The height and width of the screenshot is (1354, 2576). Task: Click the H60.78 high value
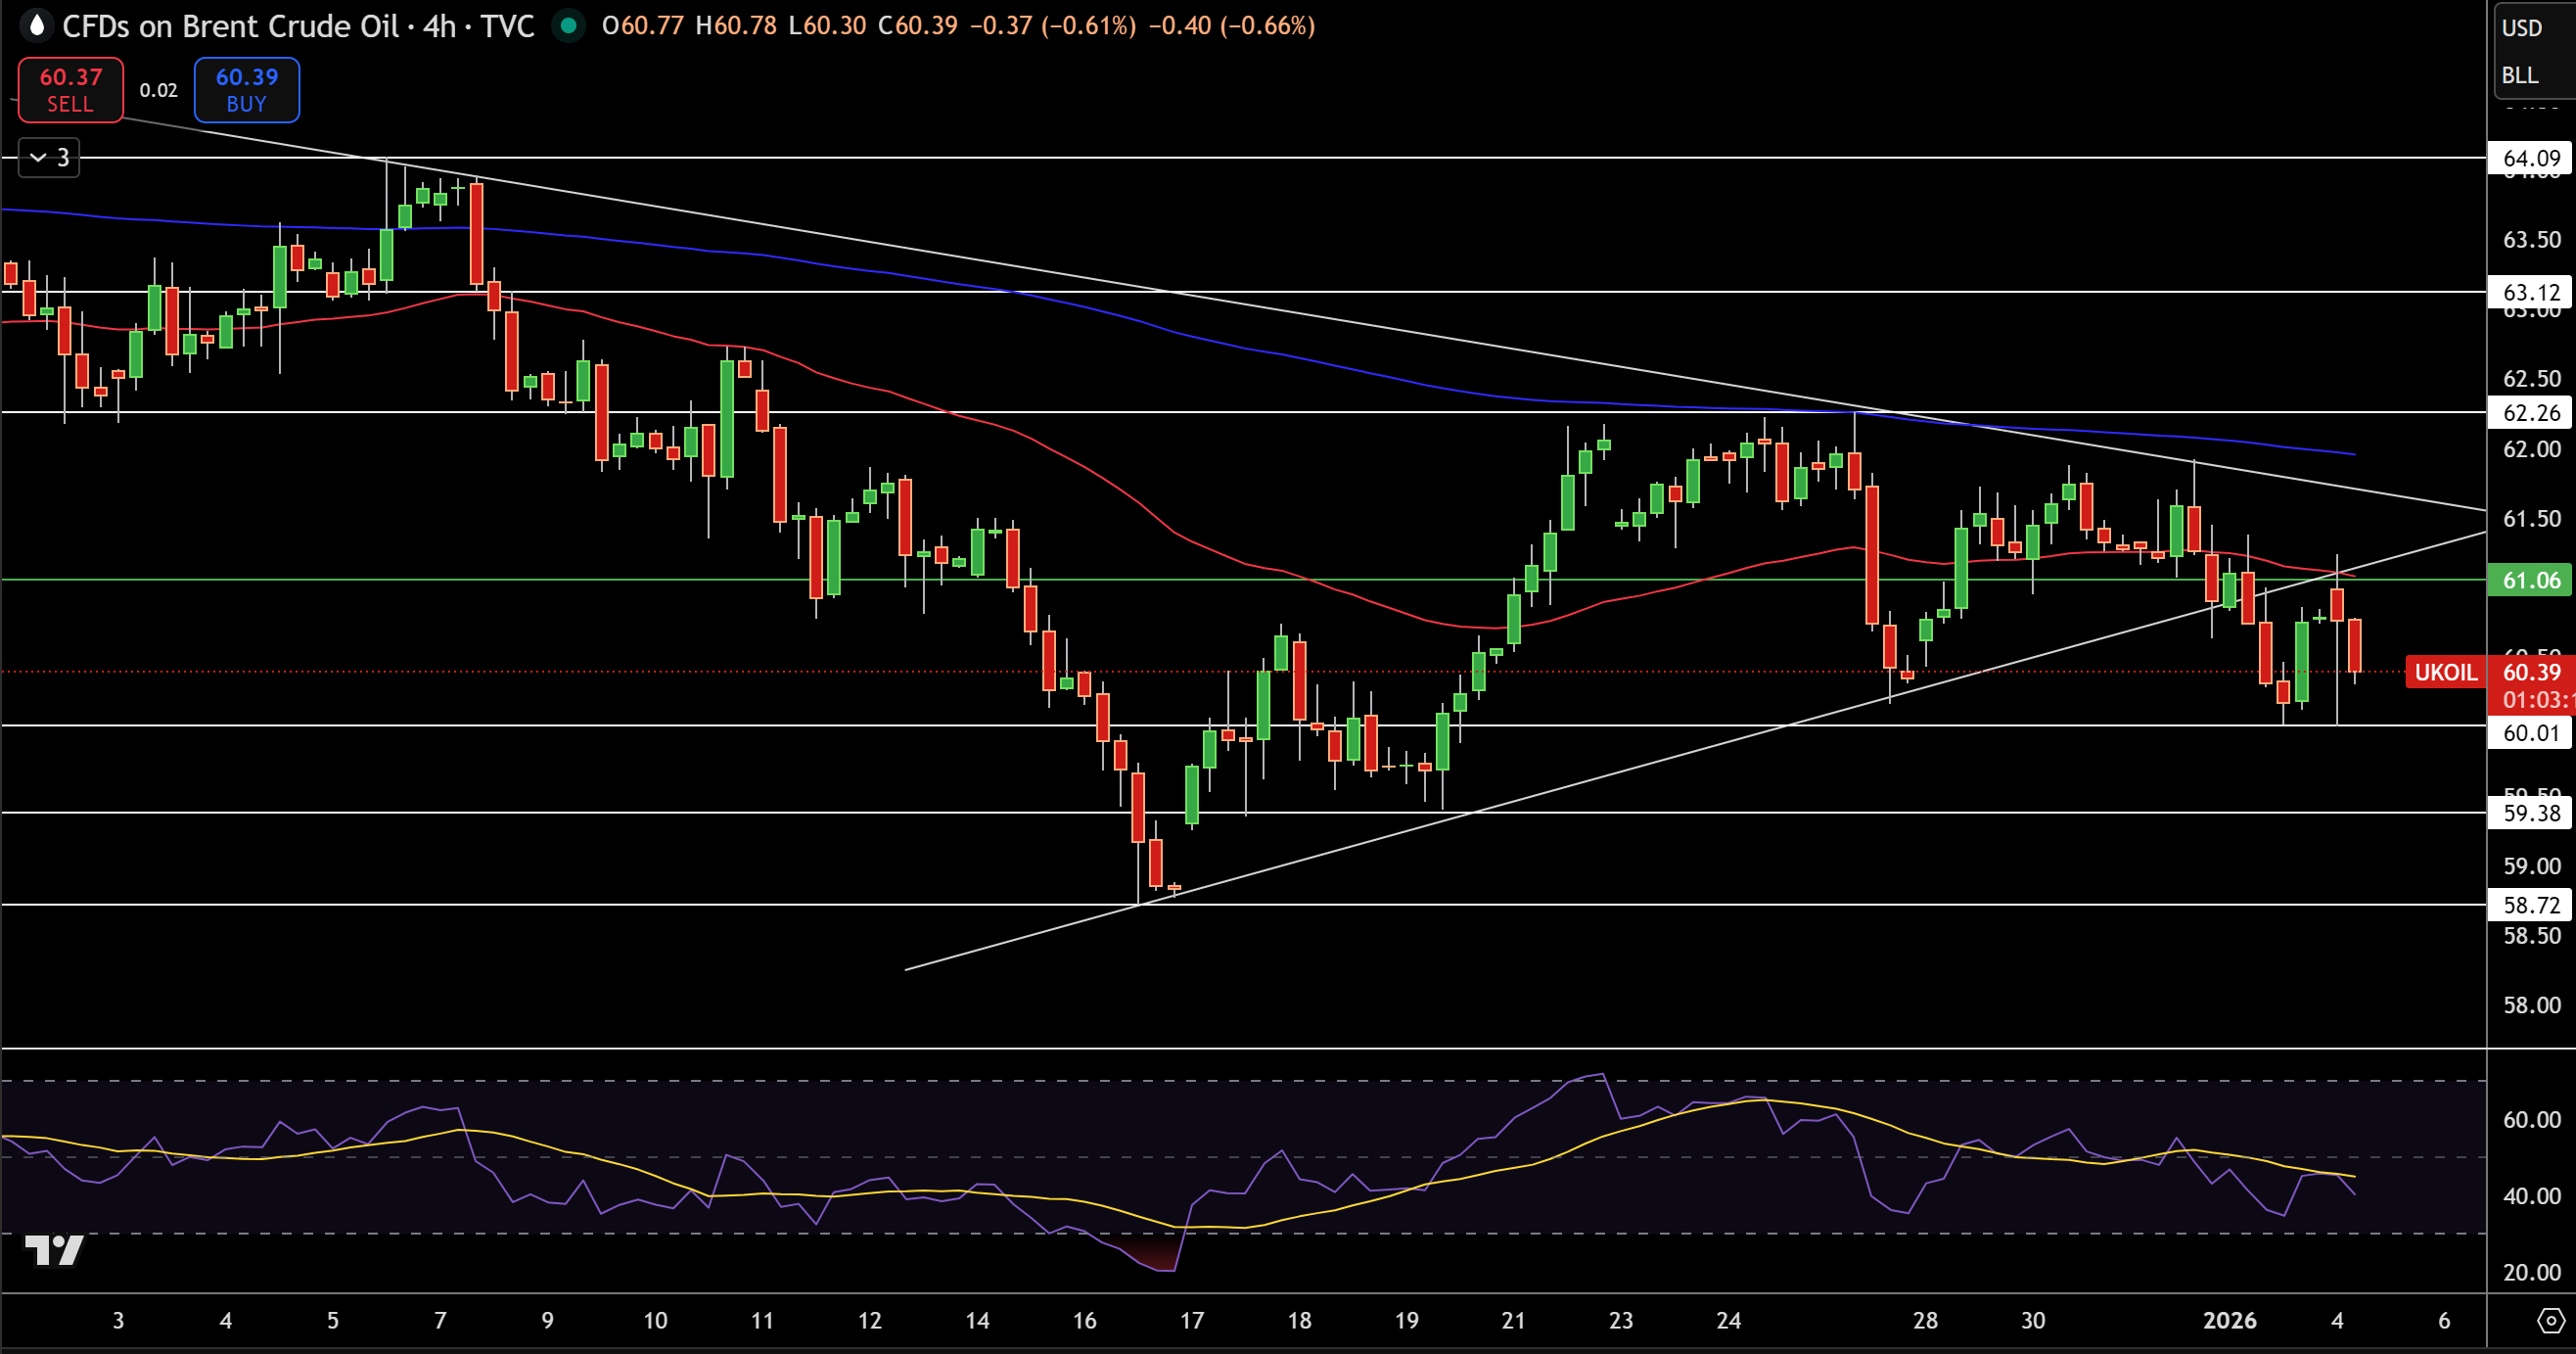coord(736,25)
